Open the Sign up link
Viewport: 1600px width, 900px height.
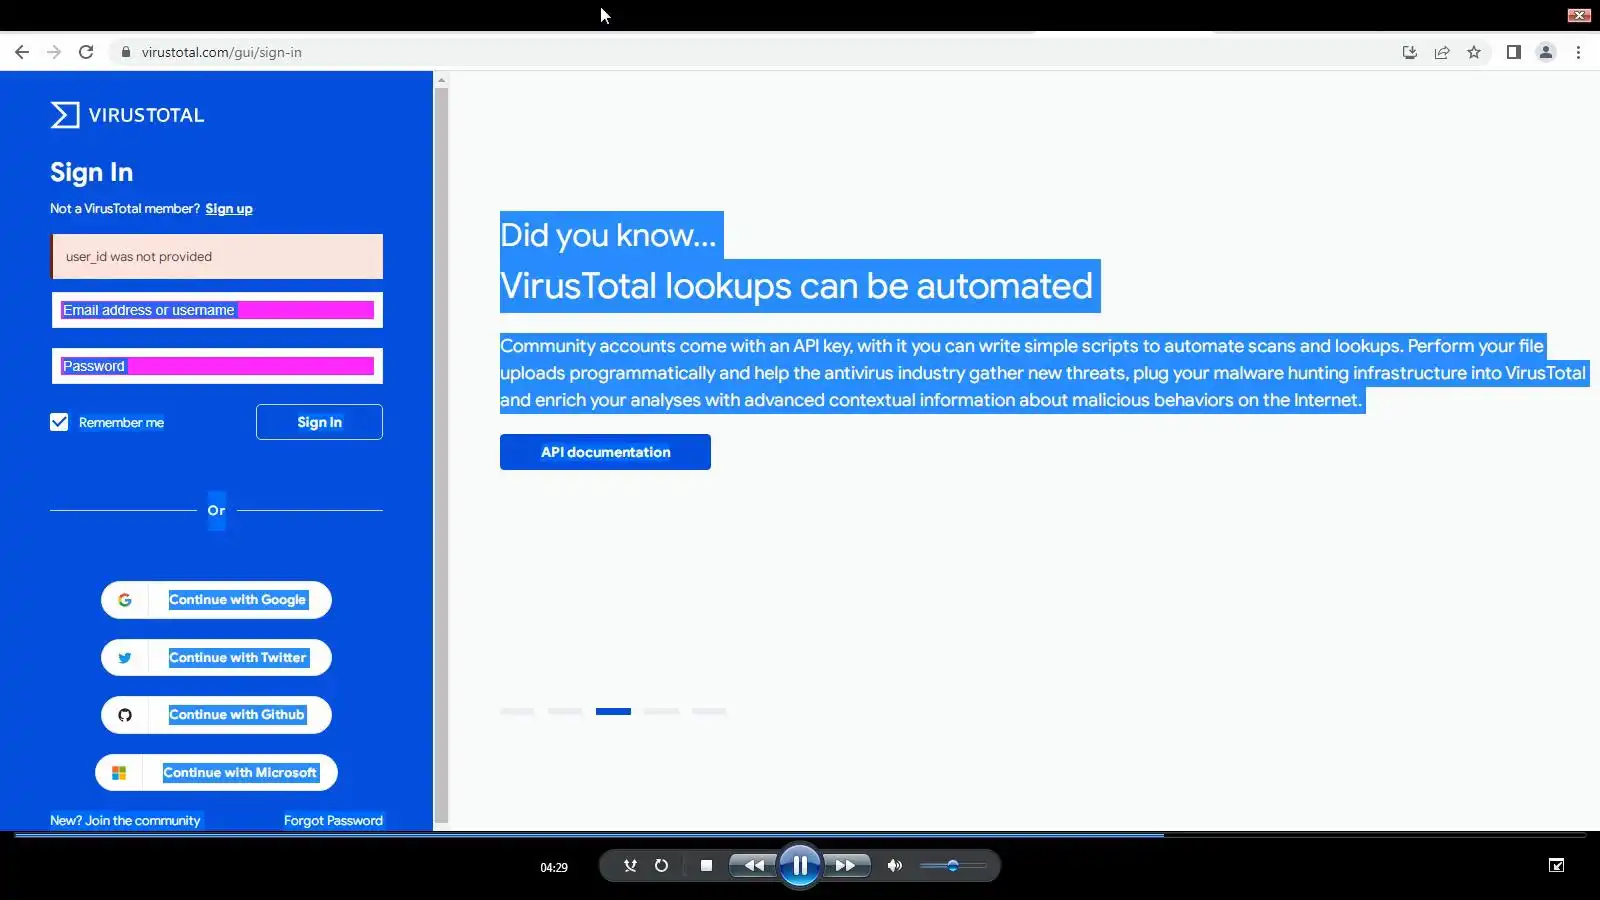[229, 209]
